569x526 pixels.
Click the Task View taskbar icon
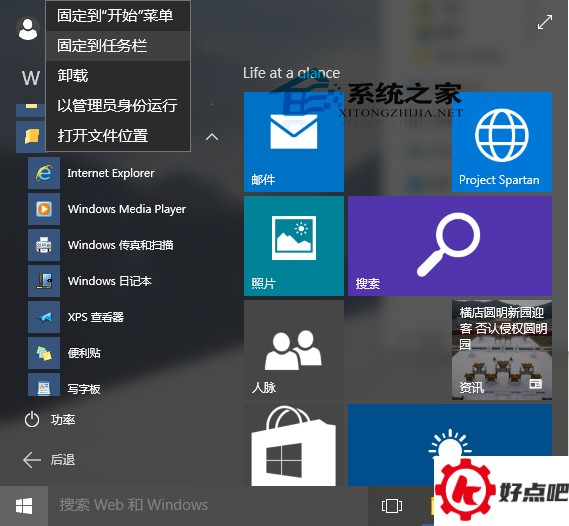392,506
